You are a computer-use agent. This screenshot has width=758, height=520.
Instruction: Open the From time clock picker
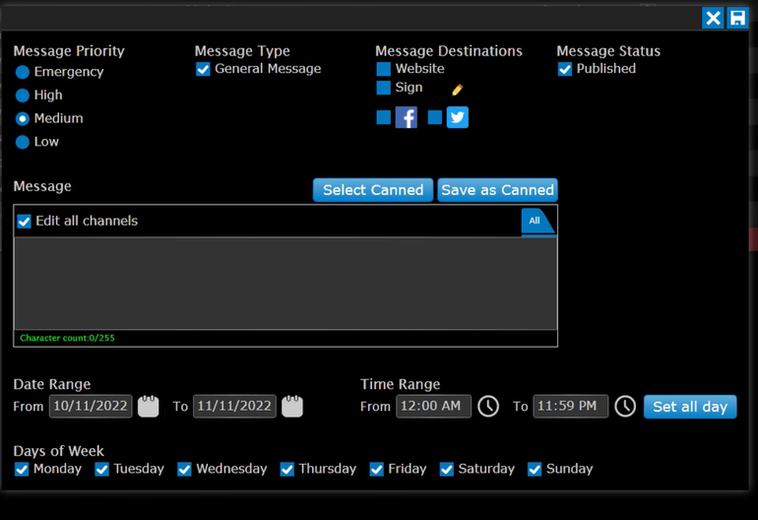point(488,406)
